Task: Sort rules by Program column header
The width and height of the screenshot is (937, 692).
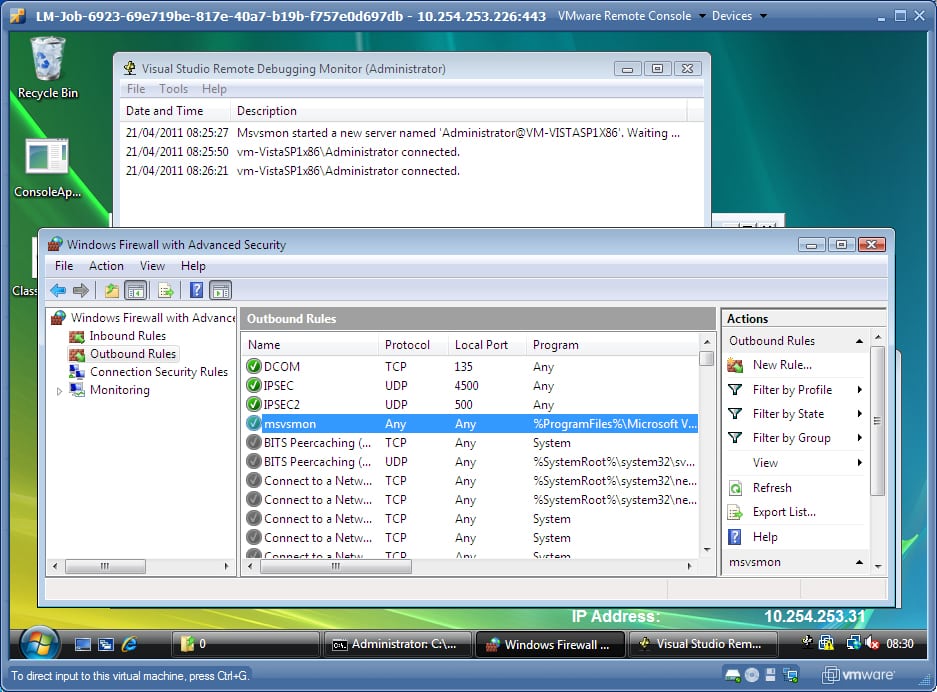Action: click(612, 345)
